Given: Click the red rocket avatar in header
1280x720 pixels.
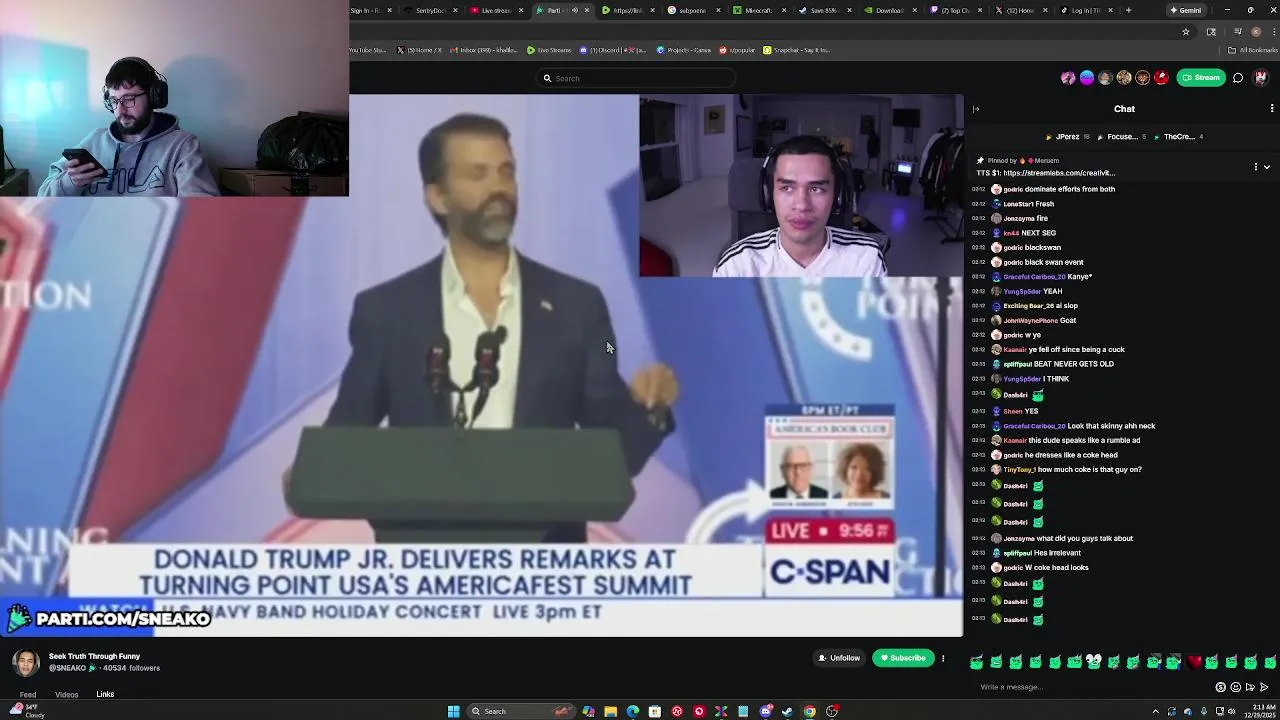Looking at the screenshot, I should click(1161, 78).
